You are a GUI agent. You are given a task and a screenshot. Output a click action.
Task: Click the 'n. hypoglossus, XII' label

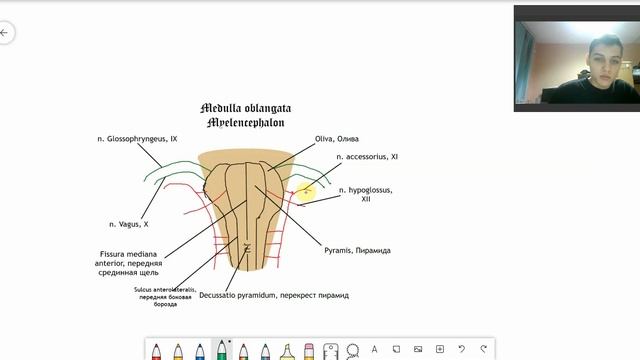coord(366,194)
